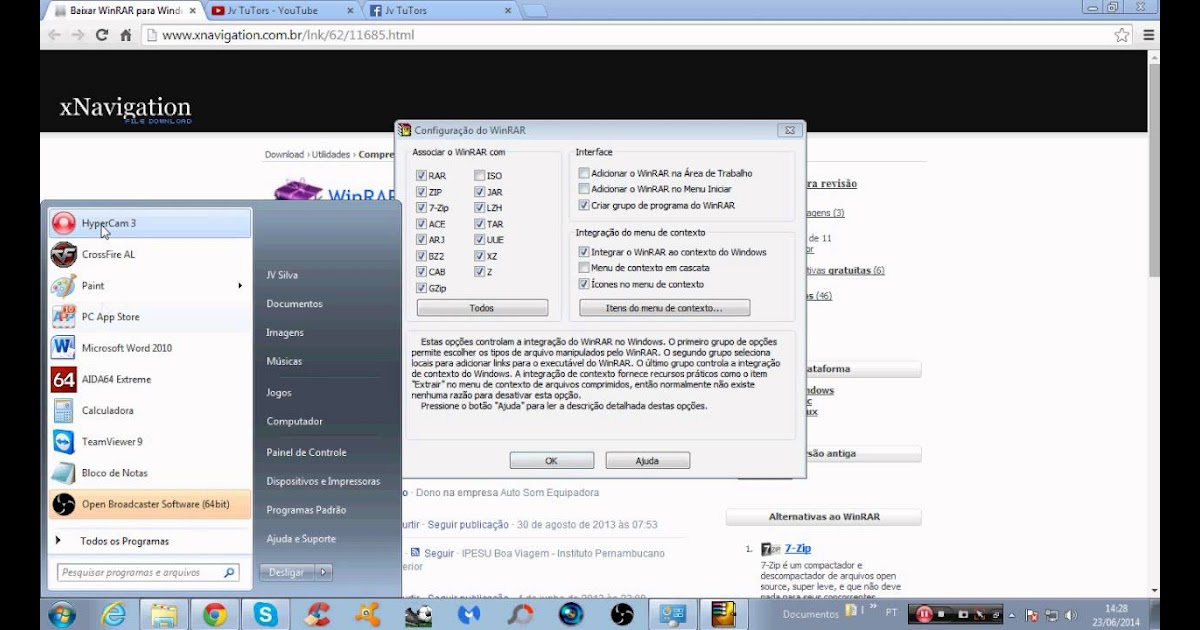This screenshot has width=1200, height=630.
Task: Click the TeamViewer 9 icon
Action: click(63, 442)
